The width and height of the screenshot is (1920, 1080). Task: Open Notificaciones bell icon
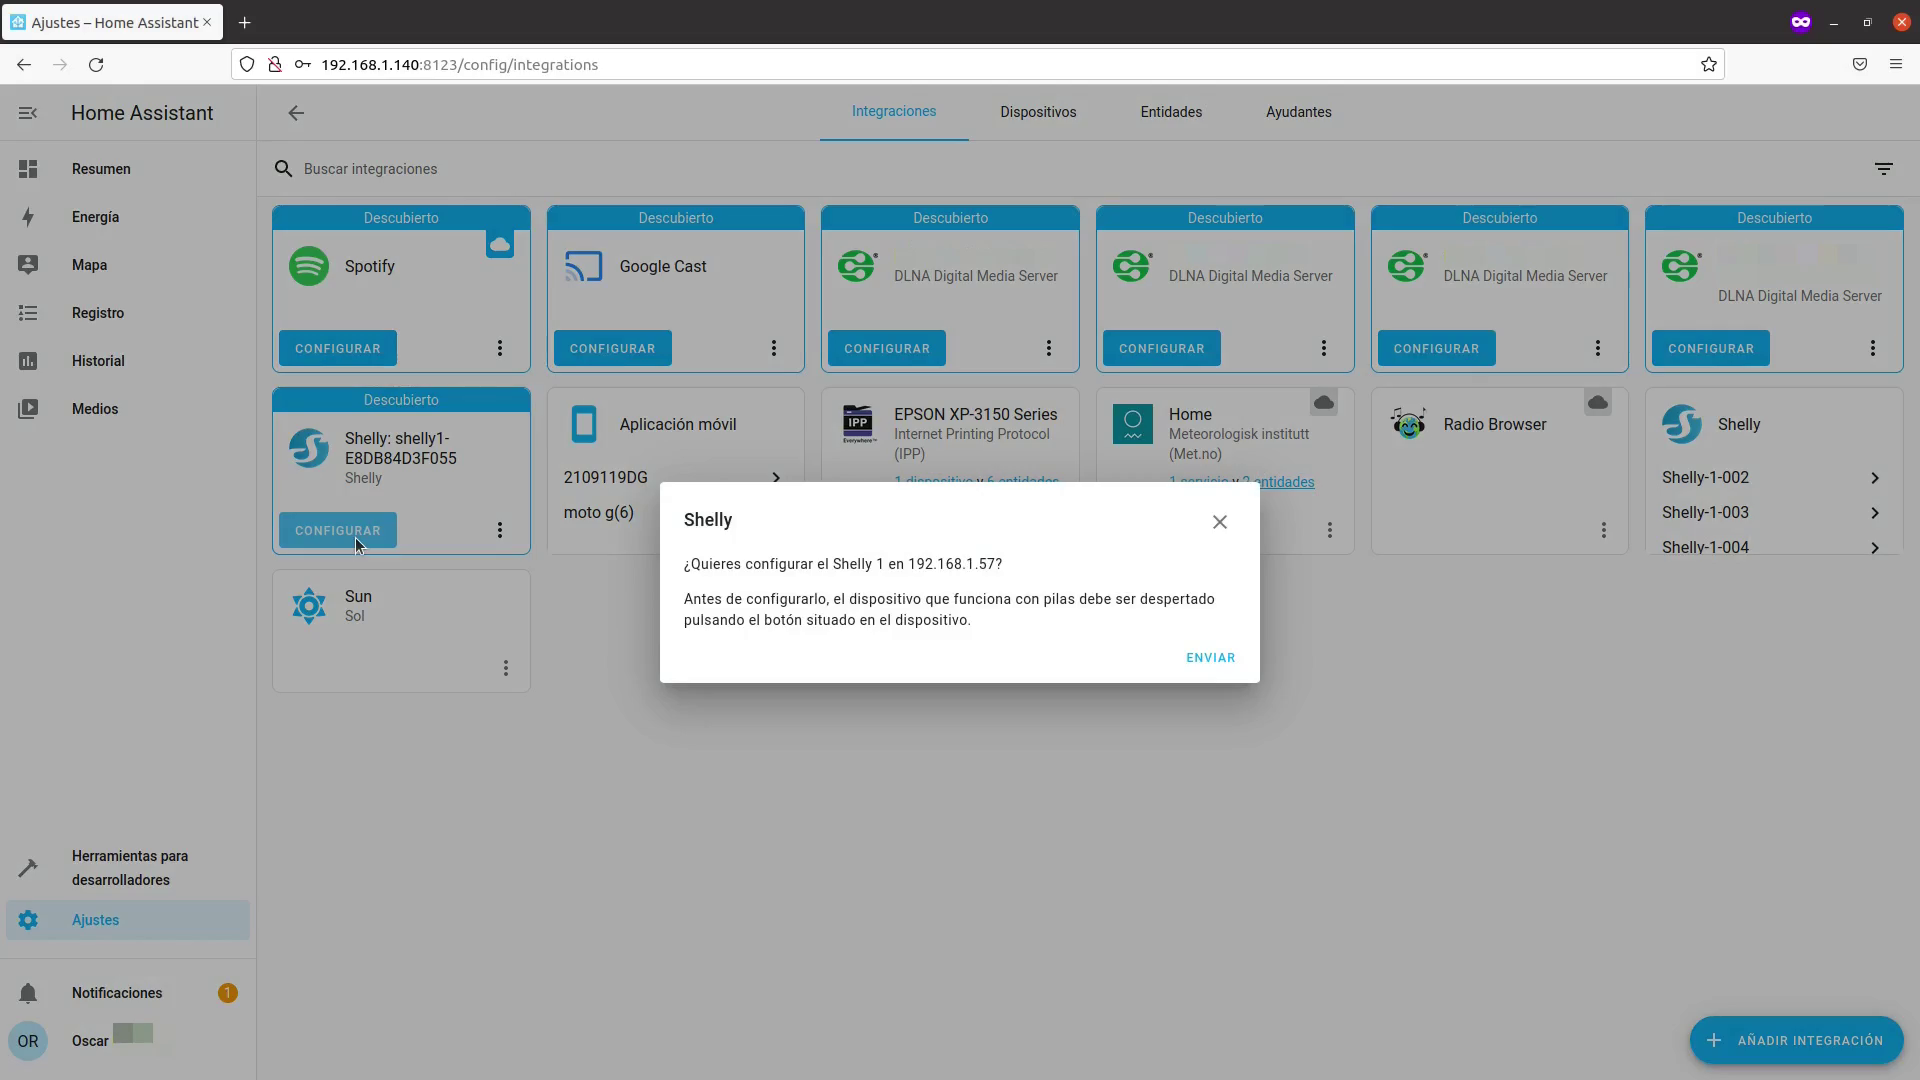point(28,993)
